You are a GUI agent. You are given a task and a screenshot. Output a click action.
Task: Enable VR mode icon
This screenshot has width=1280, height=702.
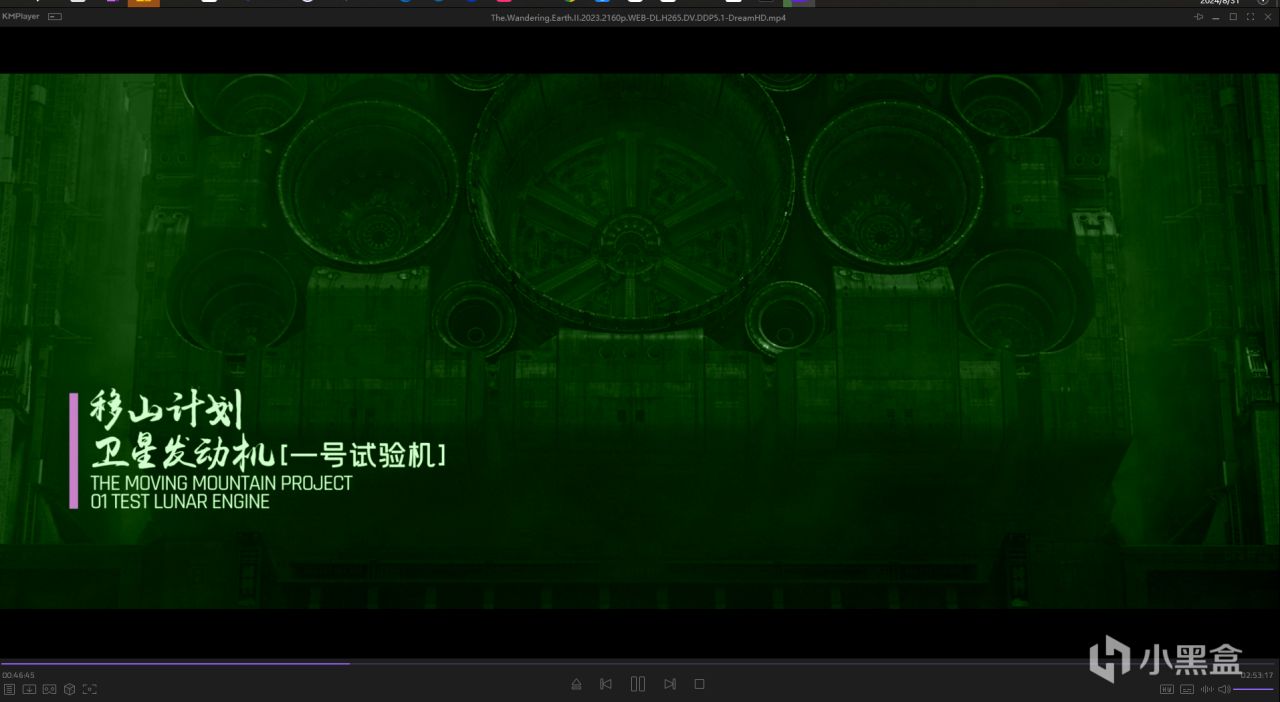click(49, 689)
